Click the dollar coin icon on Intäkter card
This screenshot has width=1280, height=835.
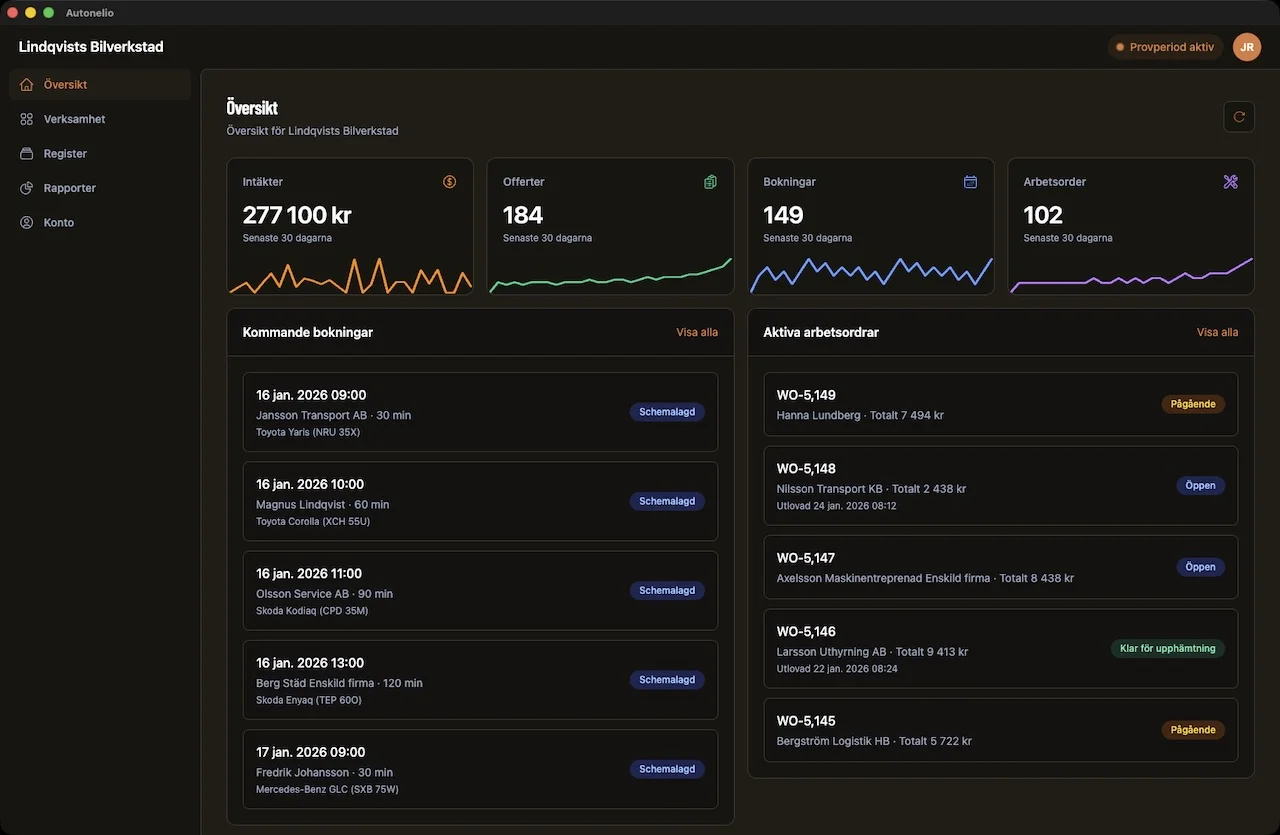449,181
